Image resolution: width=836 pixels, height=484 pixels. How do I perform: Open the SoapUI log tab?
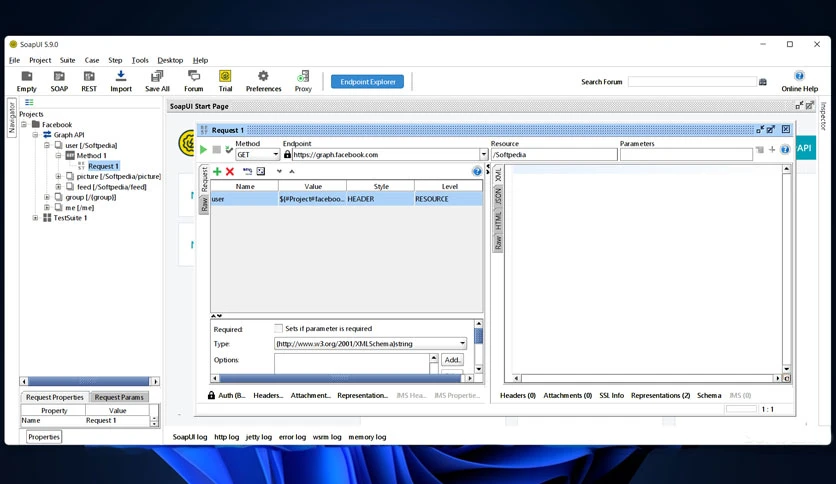[x=190, y=437]
